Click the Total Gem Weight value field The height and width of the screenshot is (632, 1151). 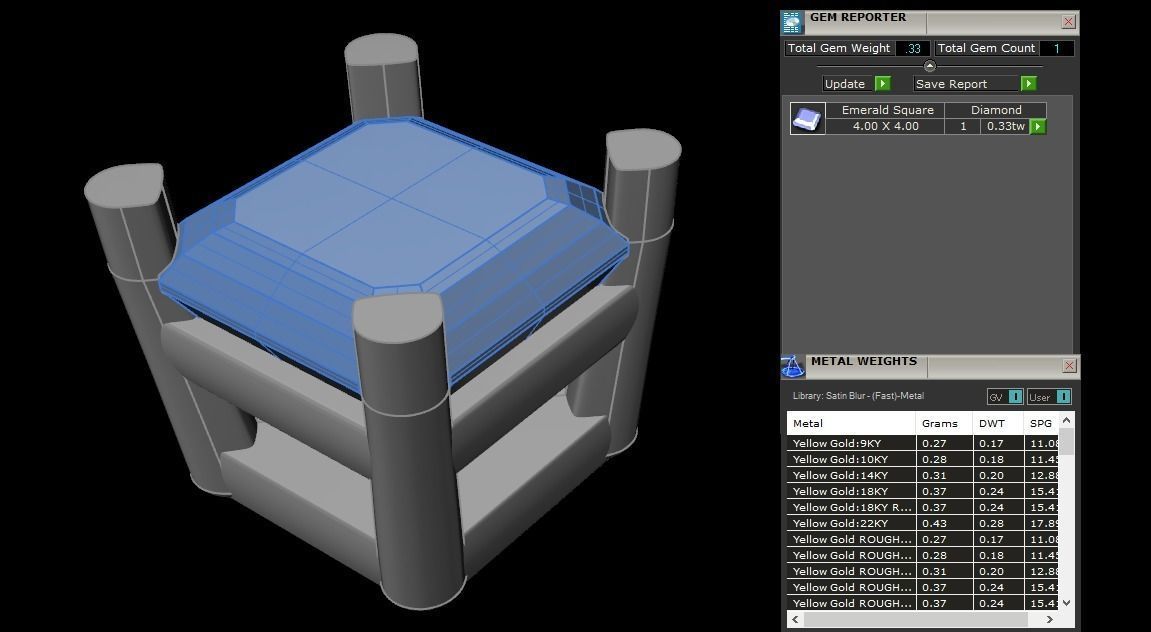tap(913, 48)
